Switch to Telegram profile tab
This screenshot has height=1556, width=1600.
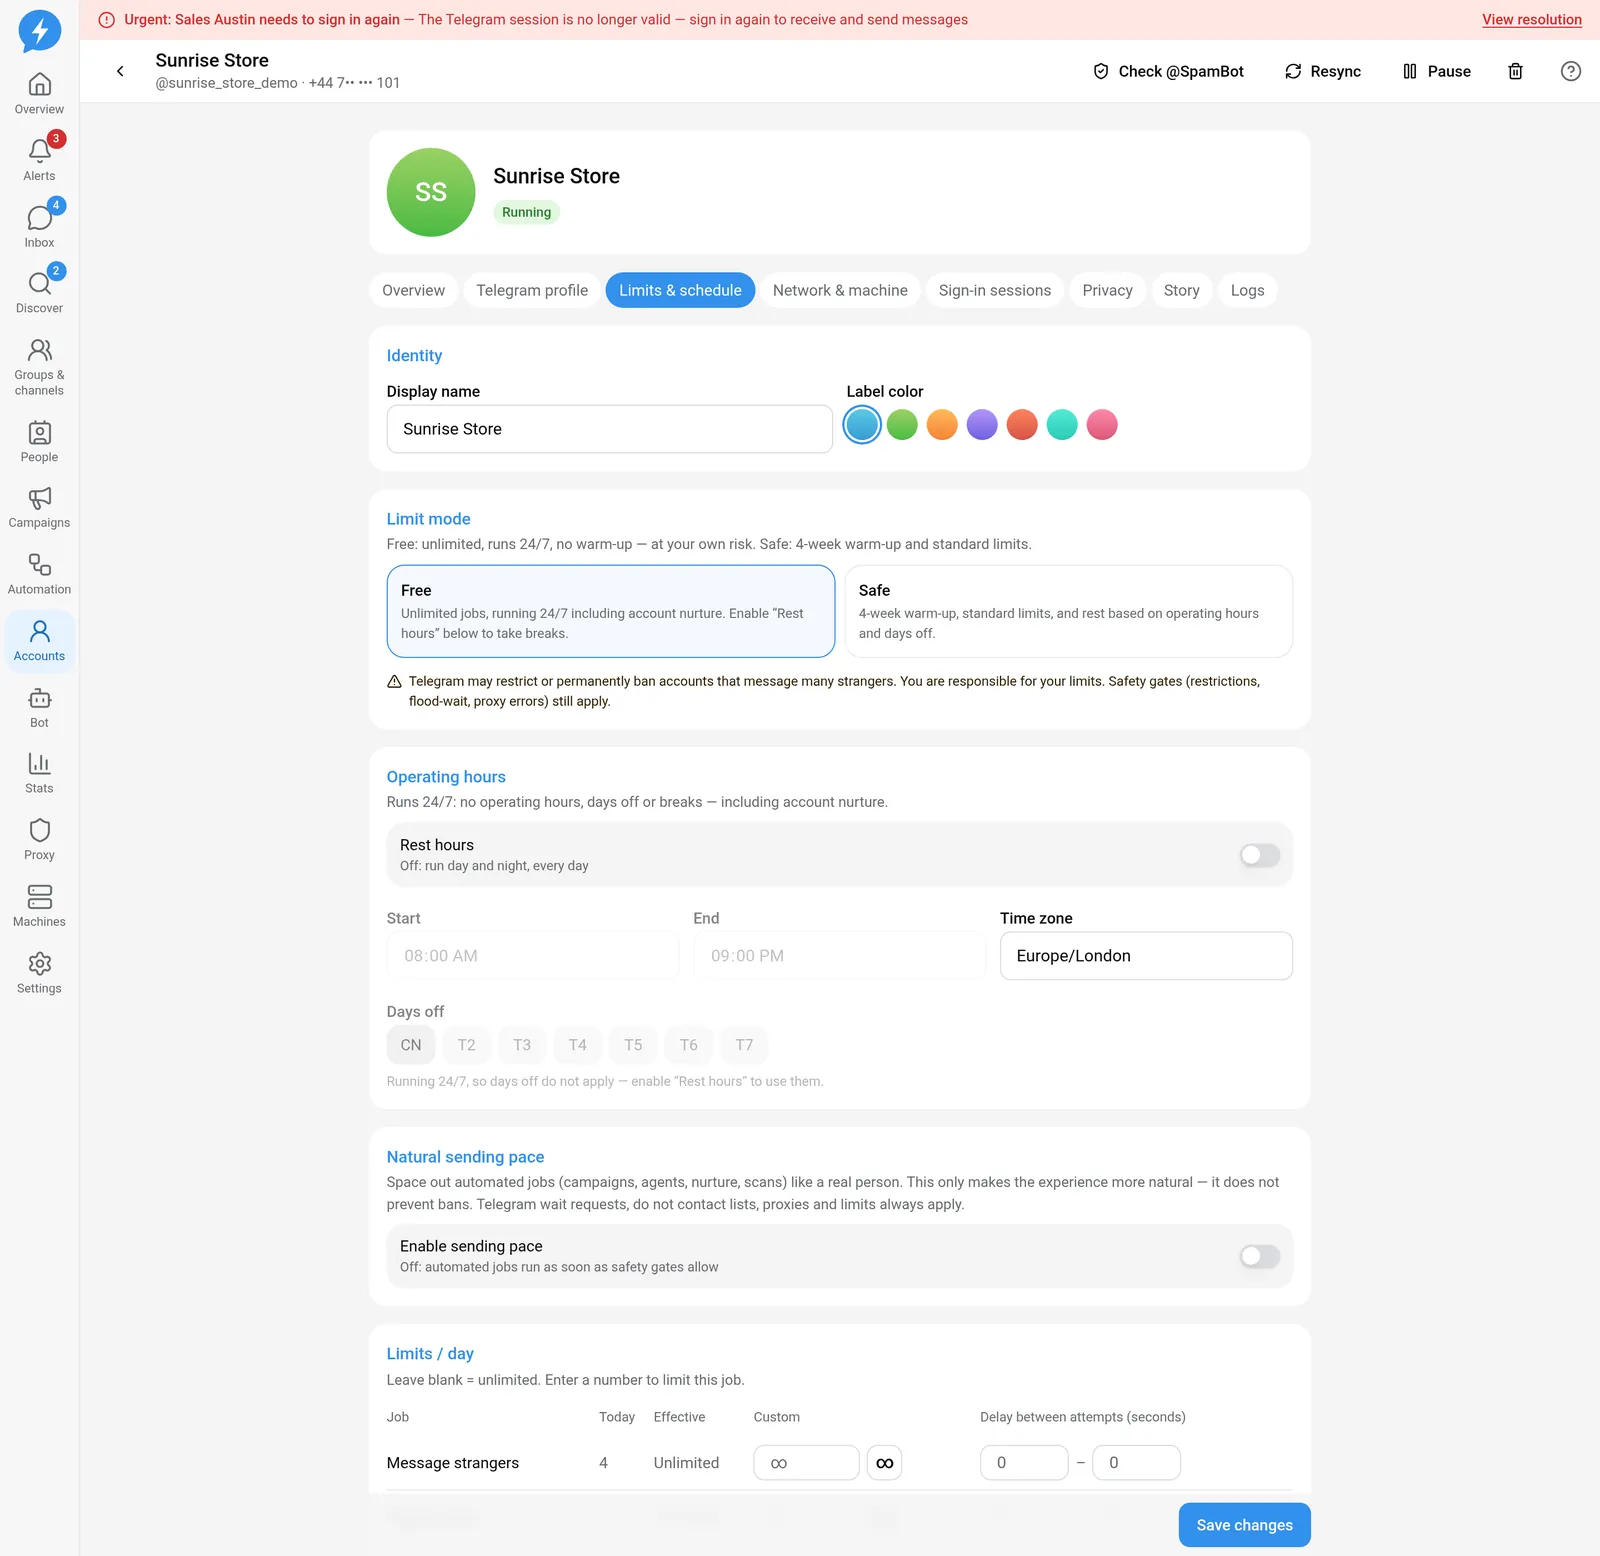pos(532,290)
